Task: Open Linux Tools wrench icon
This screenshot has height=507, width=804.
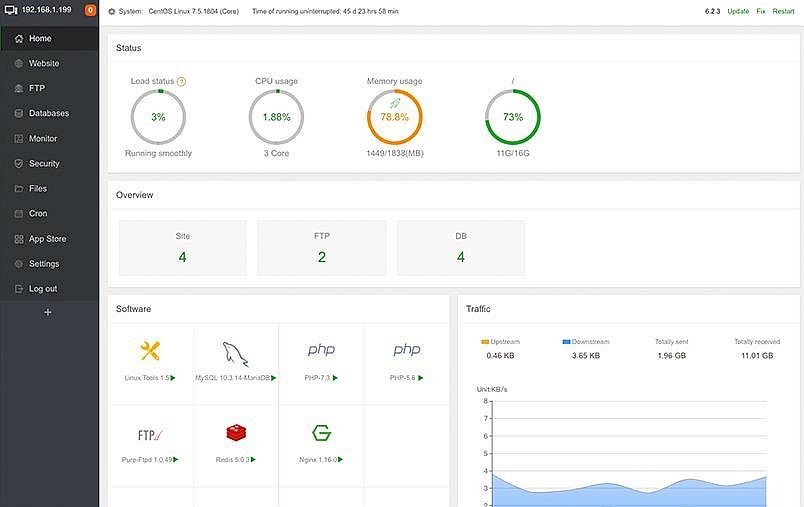Action: point(150,351)
